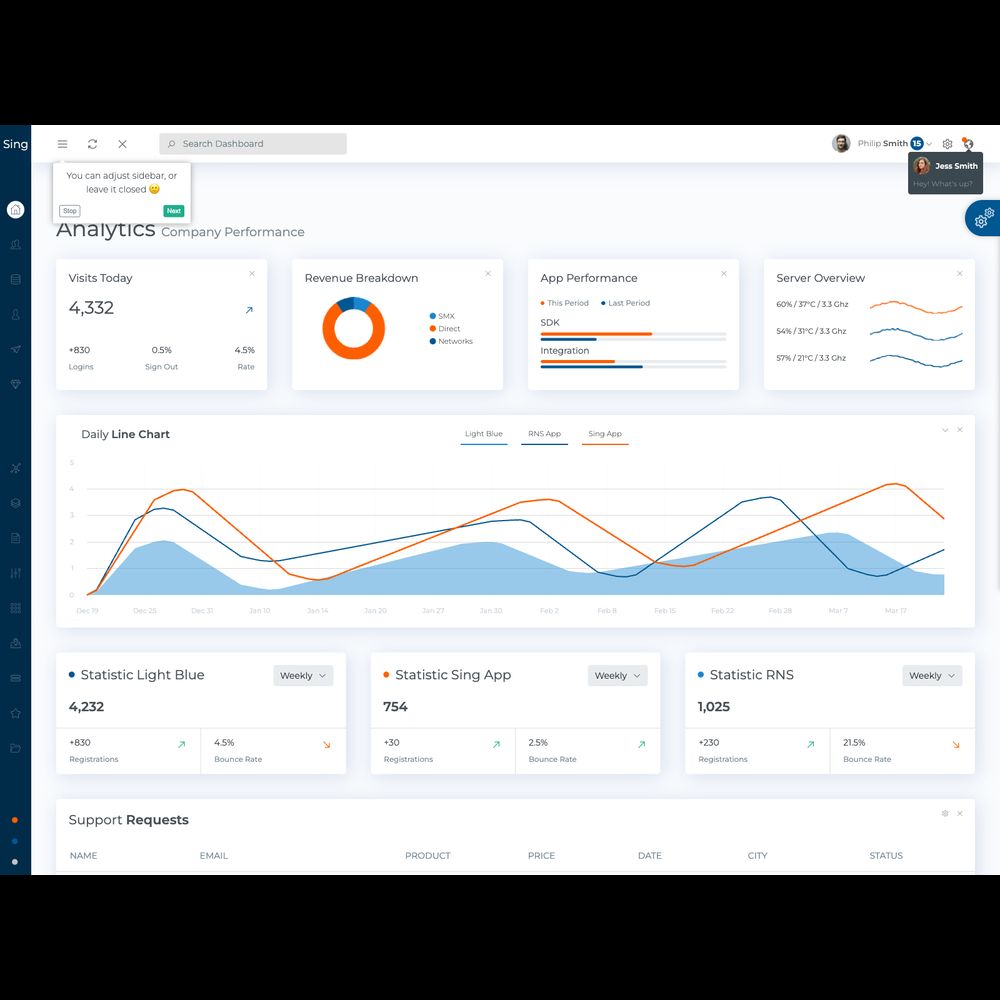
Task: Click the Search Dashboard input field
Action: click(x=254, y=144)
